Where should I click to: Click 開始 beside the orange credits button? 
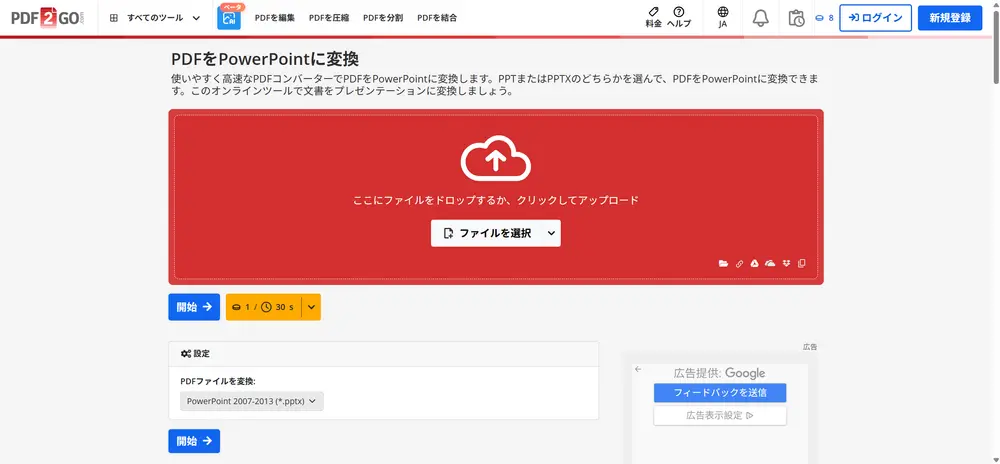(x=194, y=307)
